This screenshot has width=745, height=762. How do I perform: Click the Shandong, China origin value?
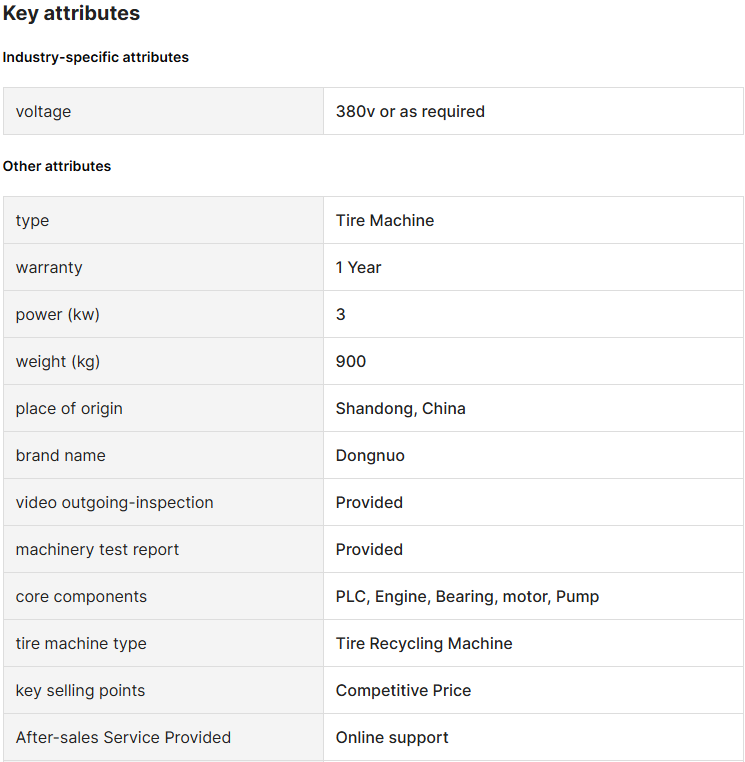401,408
